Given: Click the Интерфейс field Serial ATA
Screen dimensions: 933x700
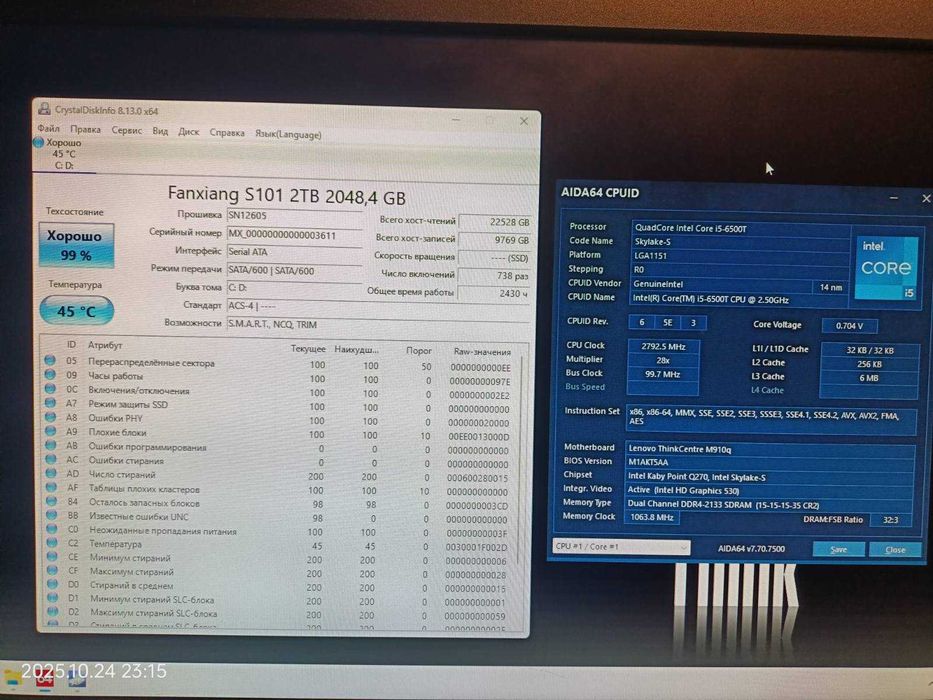Looking at the screenshot, I should (295, 252).
